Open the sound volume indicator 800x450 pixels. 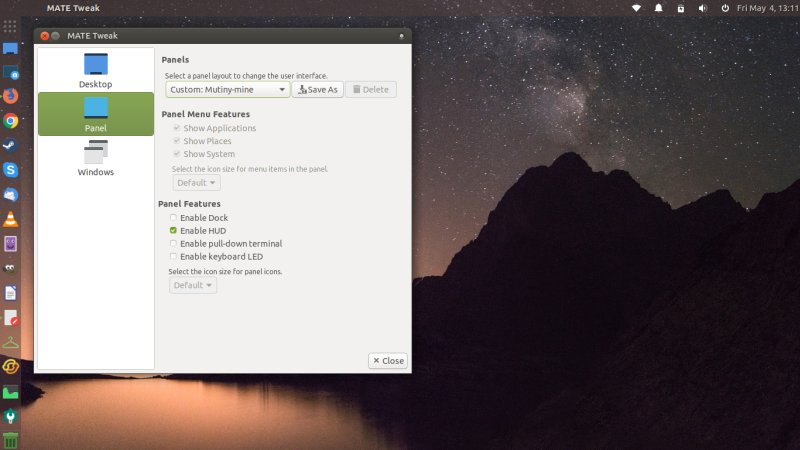[703, 8]
